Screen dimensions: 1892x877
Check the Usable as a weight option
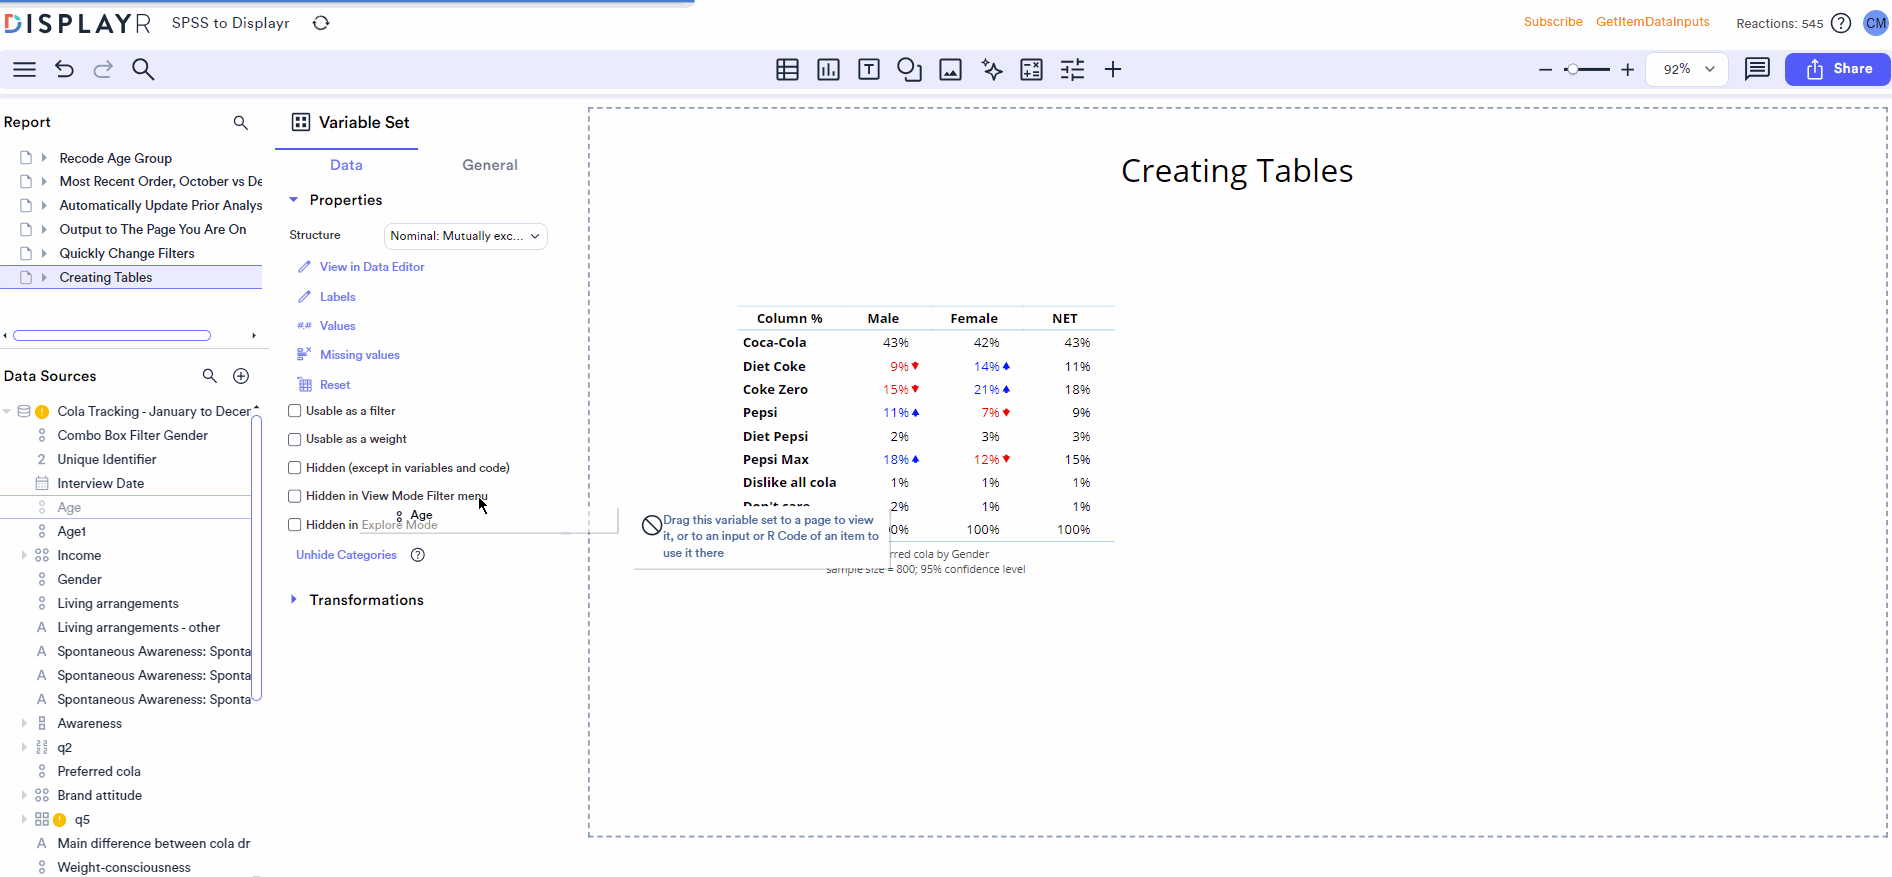pyautogui.click(x=295, y=439)
